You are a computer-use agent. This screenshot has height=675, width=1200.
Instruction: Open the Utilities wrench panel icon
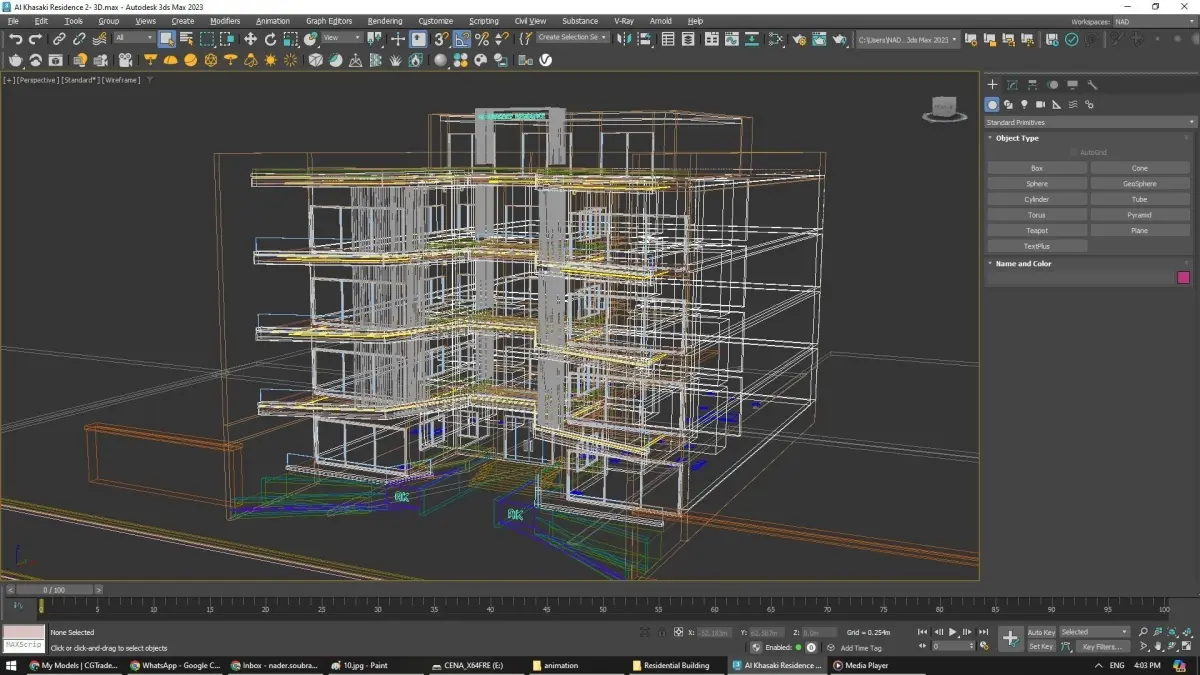pos(1092,85)
